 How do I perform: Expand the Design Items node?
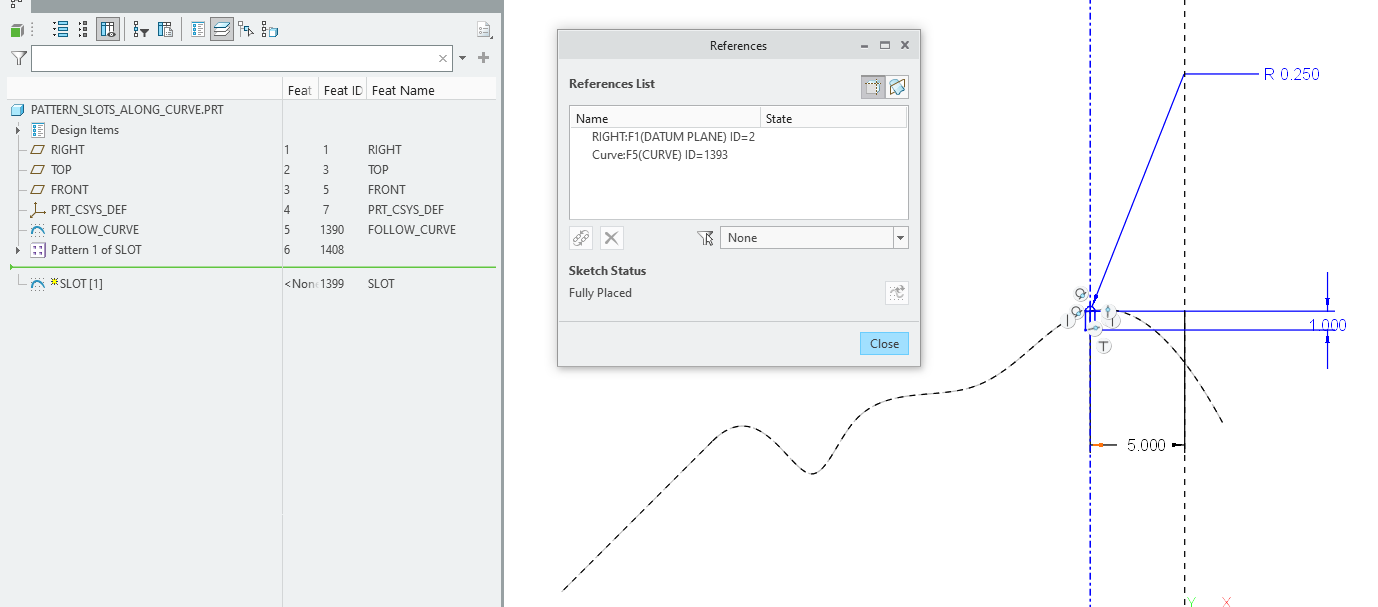(x=18, y=129)
